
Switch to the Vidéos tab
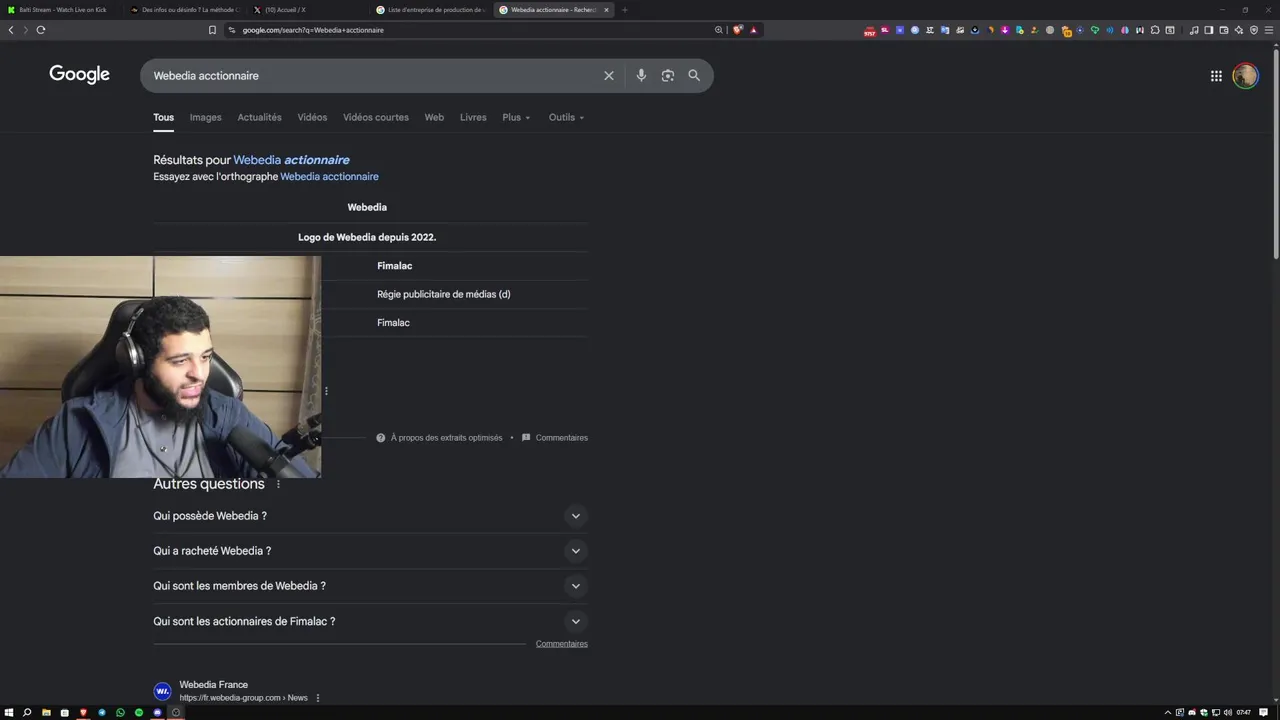tap(312, 117)
